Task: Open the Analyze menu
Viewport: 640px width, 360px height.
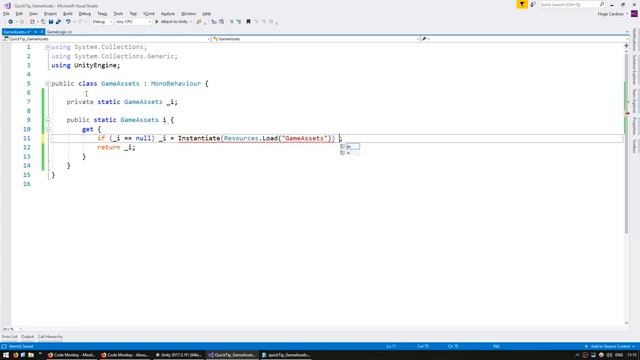Action: (167, 14)
